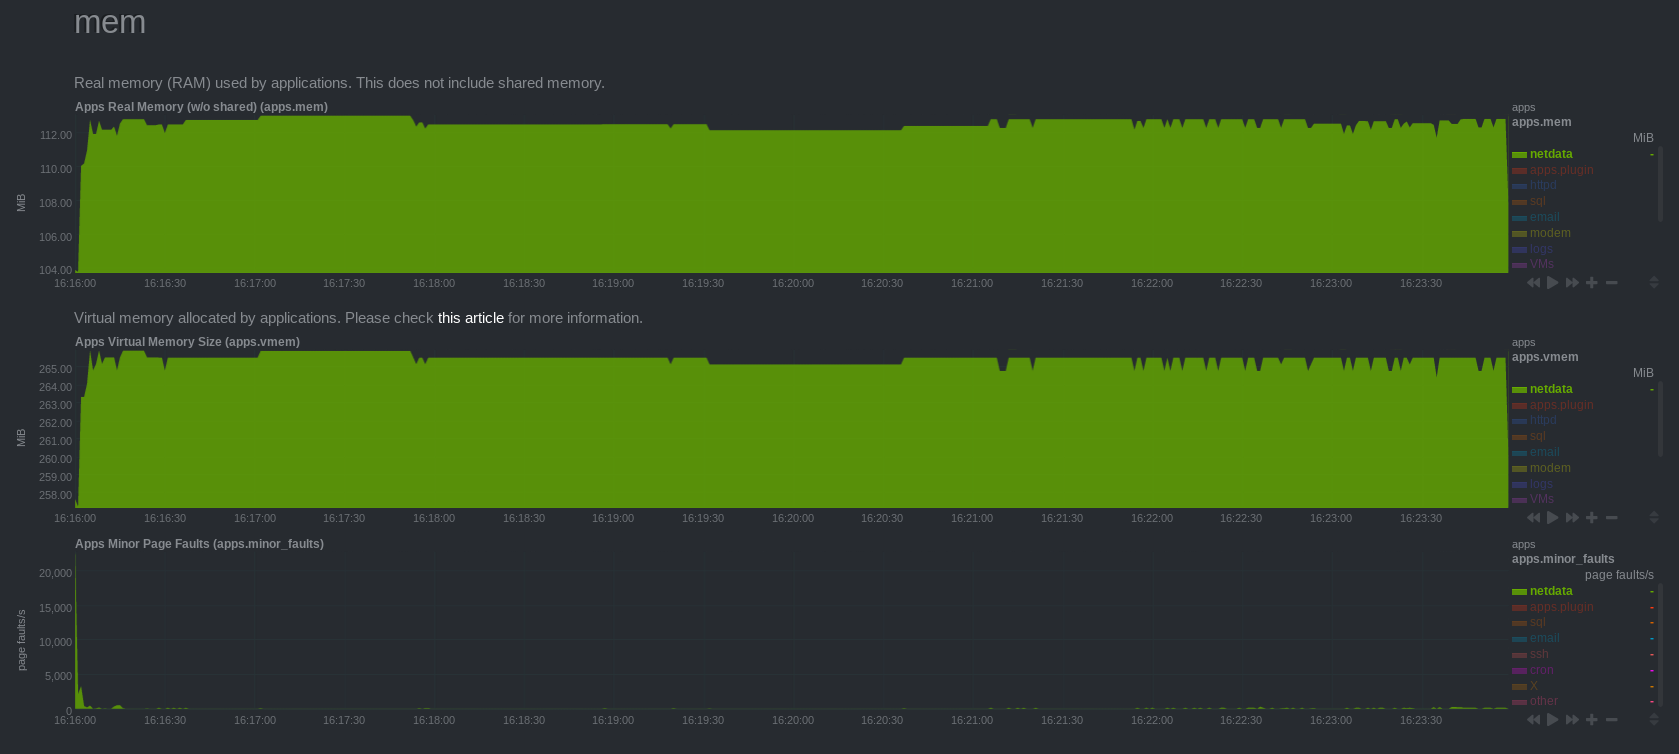The height and width of the screenshot is (754, 1679).
Task: Toggle httpd dimension in apps.vmem legend
Action: coord(1543,420)
